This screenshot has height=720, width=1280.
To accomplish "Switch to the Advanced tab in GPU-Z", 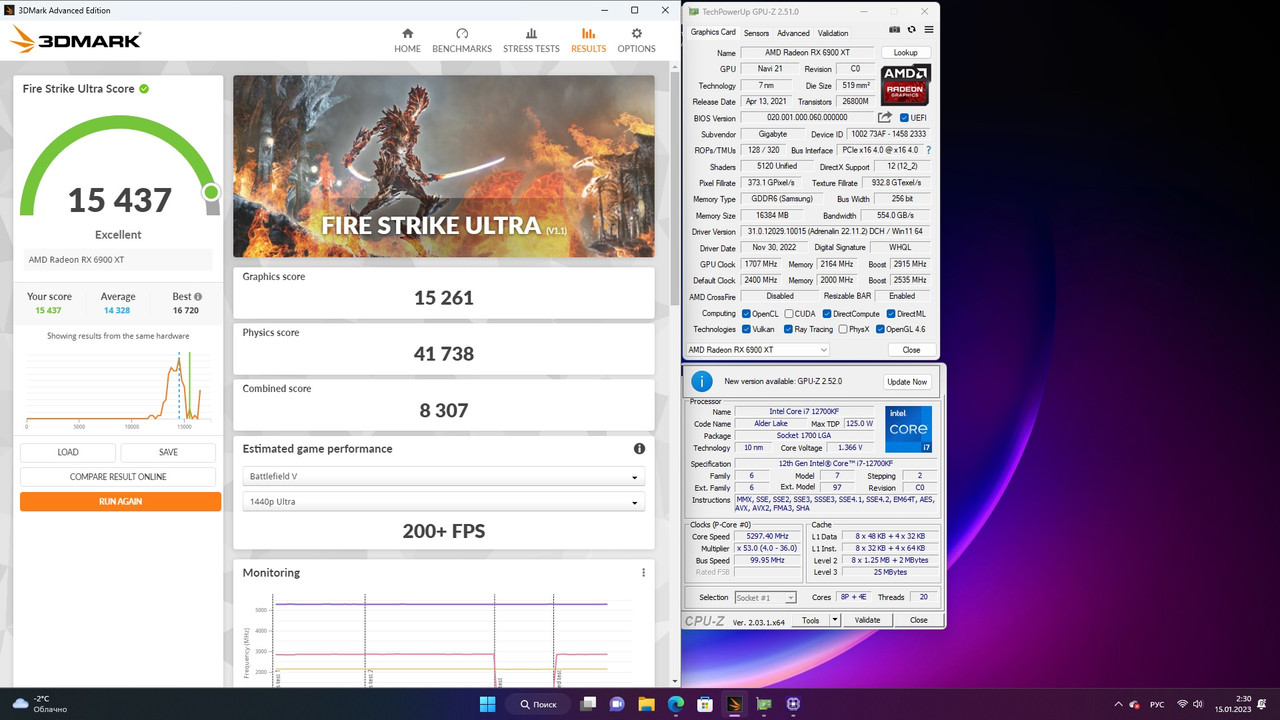I will [793, 33].
